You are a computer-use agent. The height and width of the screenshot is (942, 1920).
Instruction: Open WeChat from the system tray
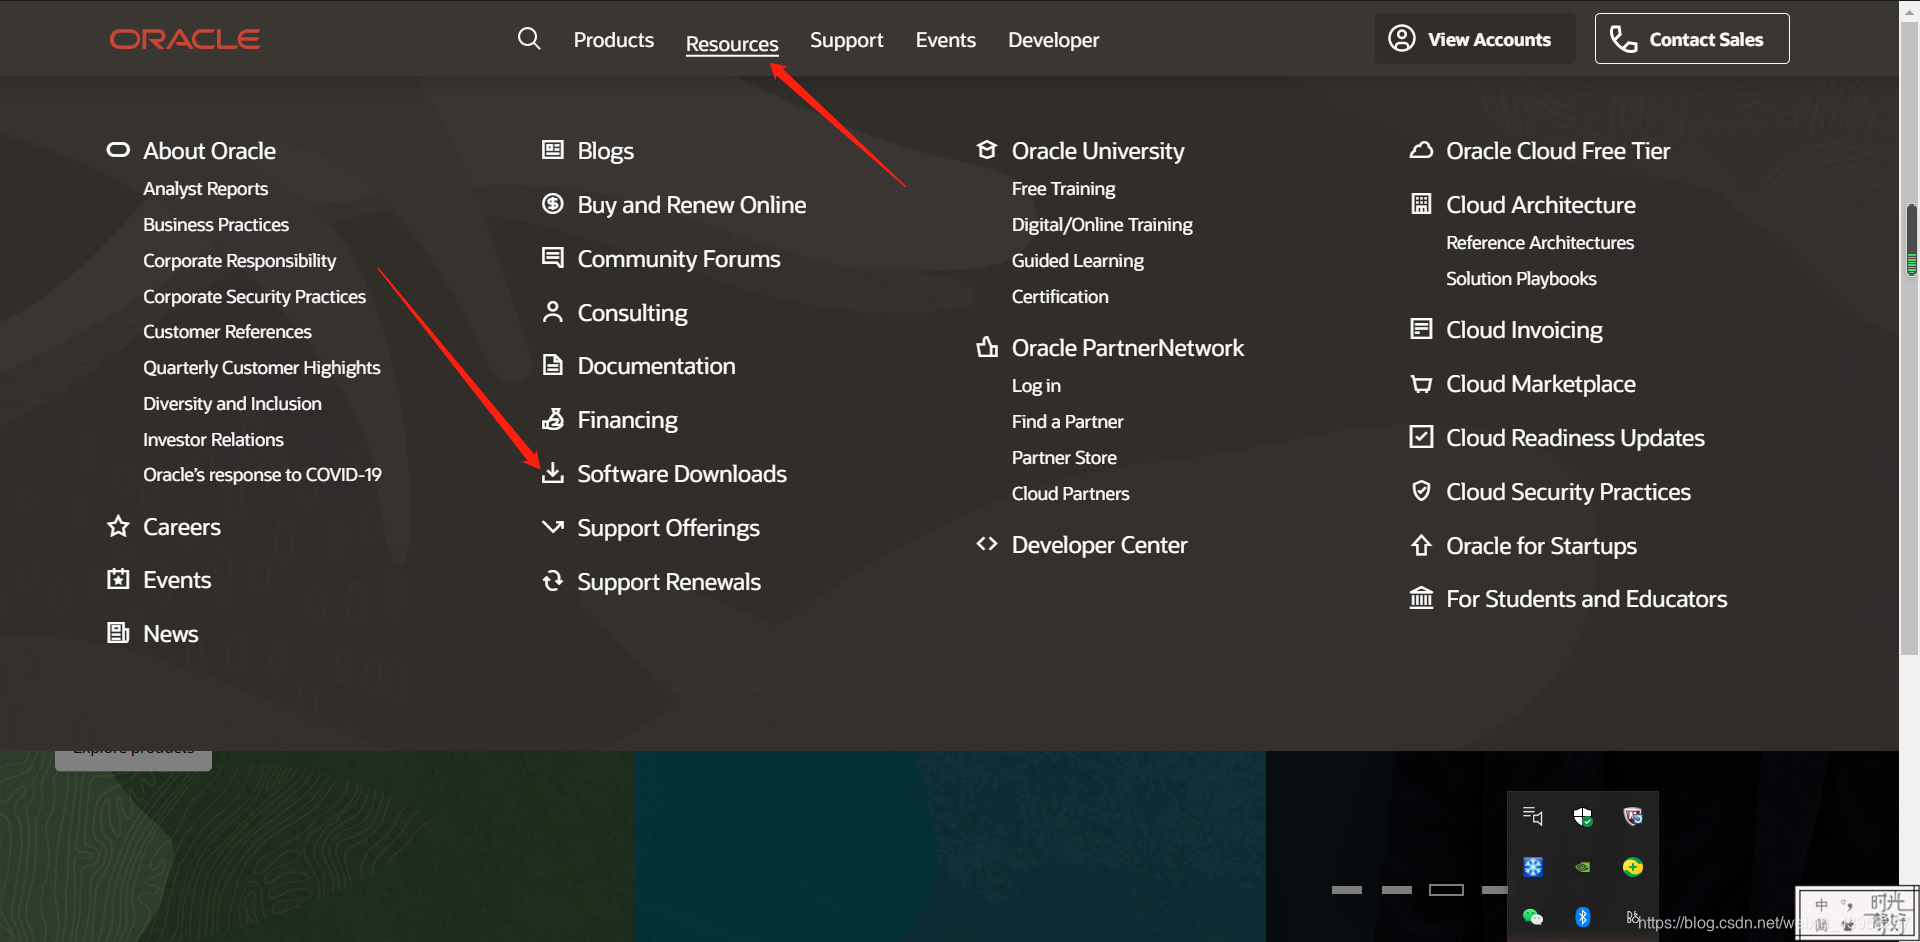click(1532, 916)
